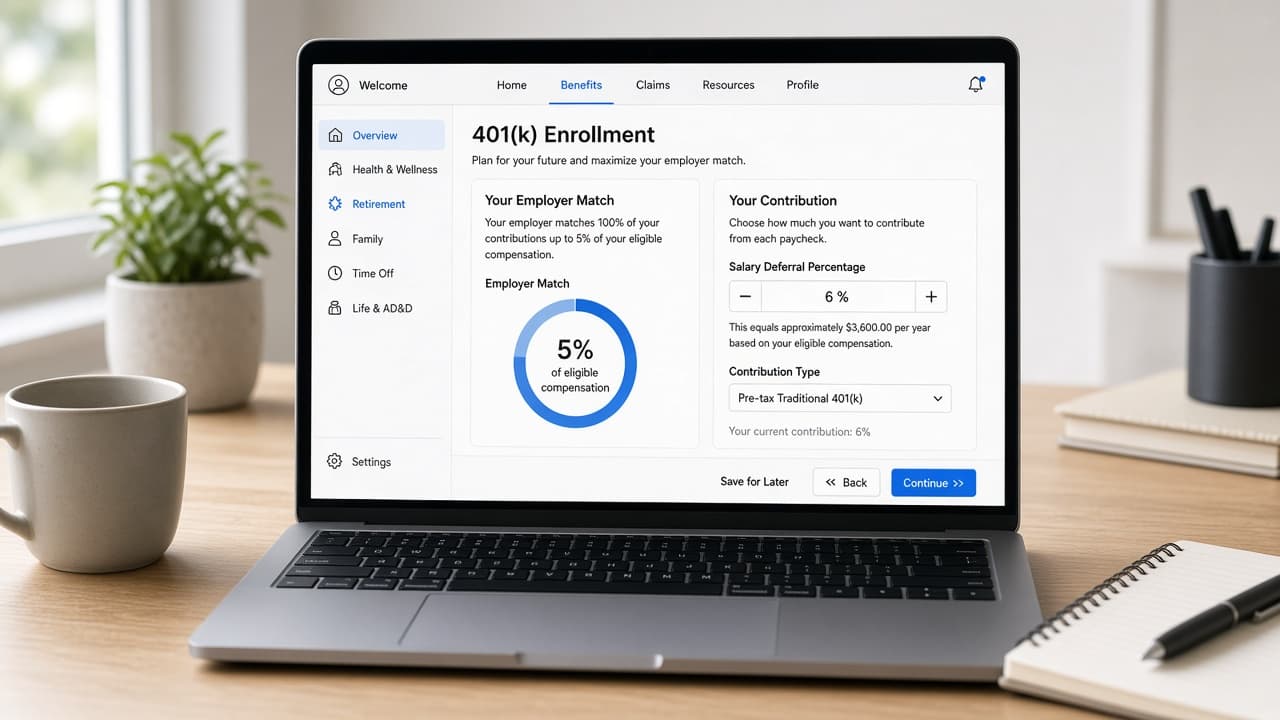Click the Salary Deferral Percentage label
This screenshot has width=1280, height=720.
(x=797, y=267)
